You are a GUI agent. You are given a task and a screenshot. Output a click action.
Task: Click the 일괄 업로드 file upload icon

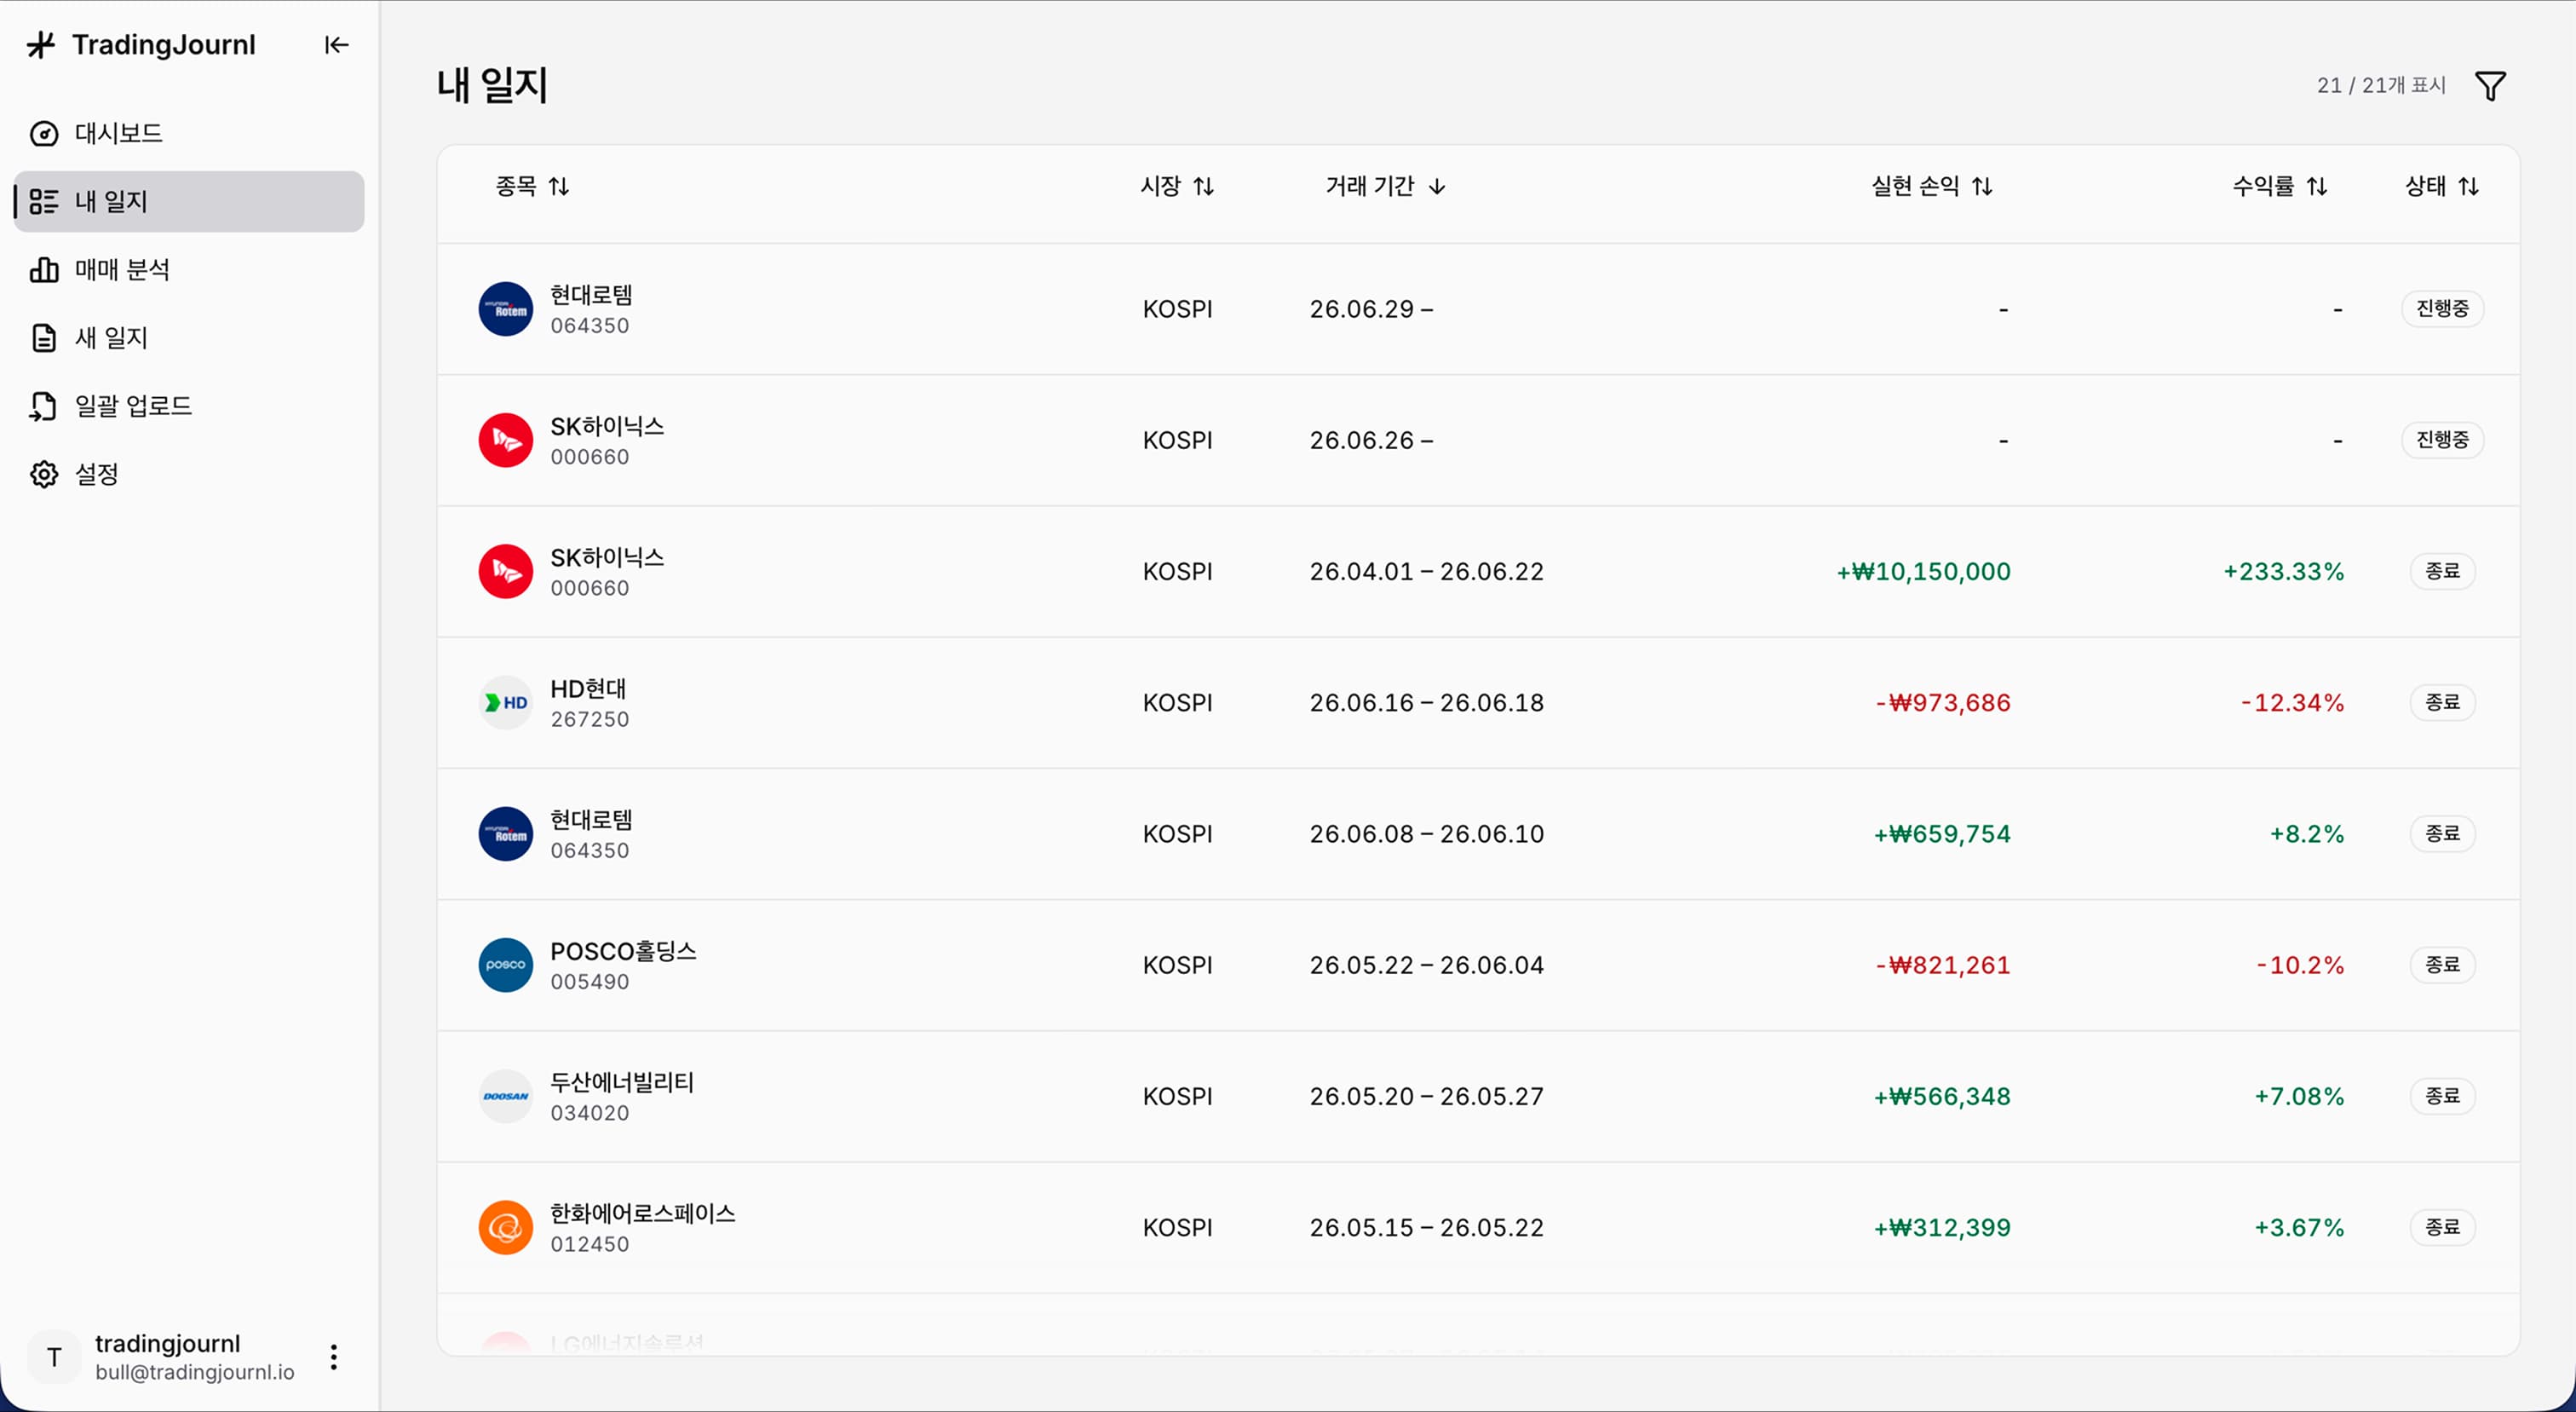point(44,406)
